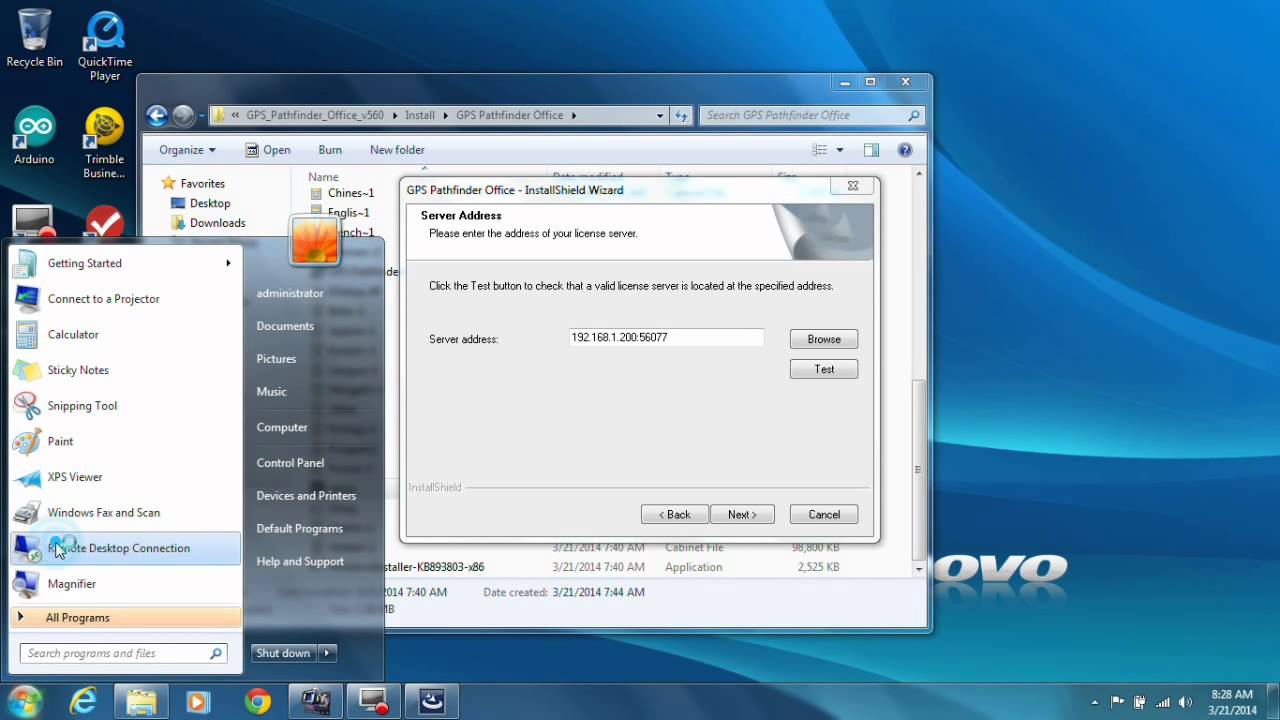Open Getting Started from Start menu
This screenshot has height=720, width=1280.
click(x=125, y=263)
